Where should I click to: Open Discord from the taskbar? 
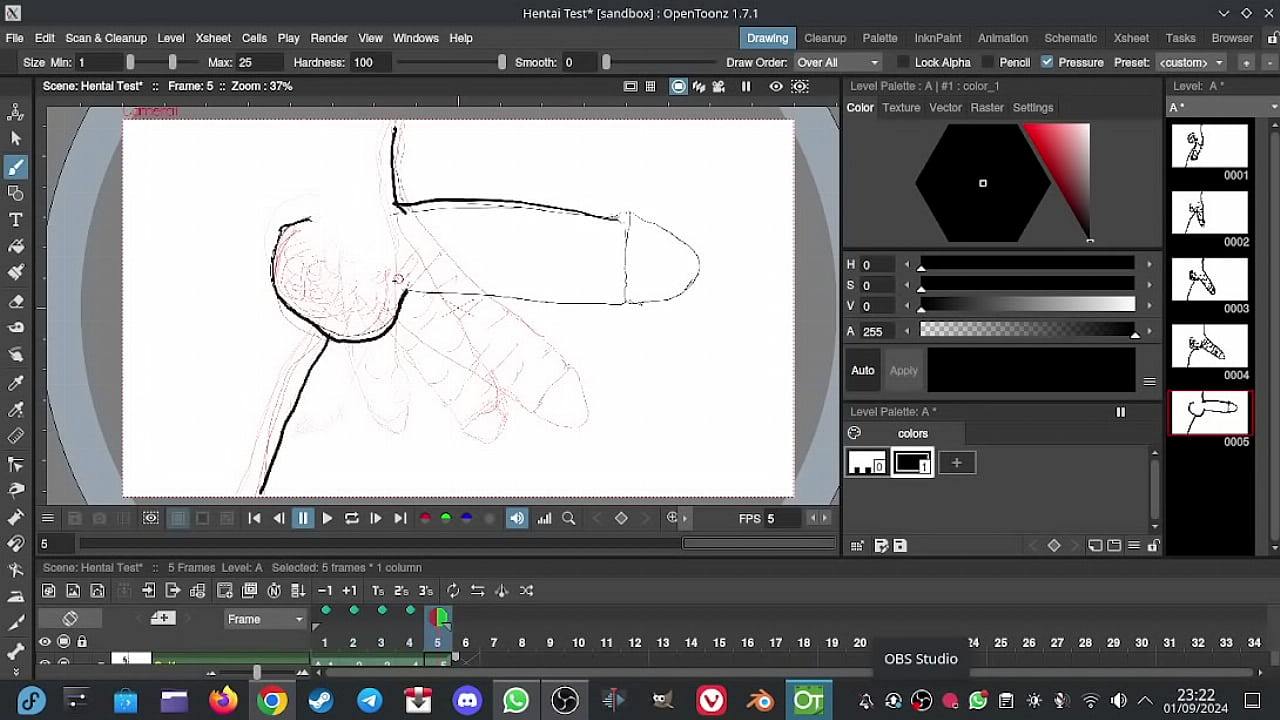[467, 700]
